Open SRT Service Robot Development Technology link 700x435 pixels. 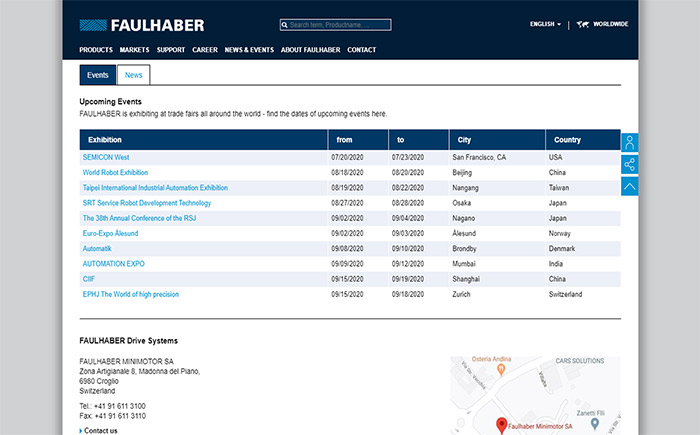click(146, 203)
